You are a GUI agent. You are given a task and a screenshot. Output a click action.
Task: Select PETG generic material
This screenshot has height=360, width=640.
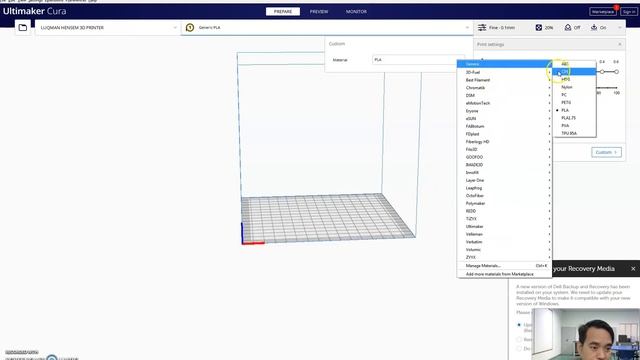coord(575,102)
